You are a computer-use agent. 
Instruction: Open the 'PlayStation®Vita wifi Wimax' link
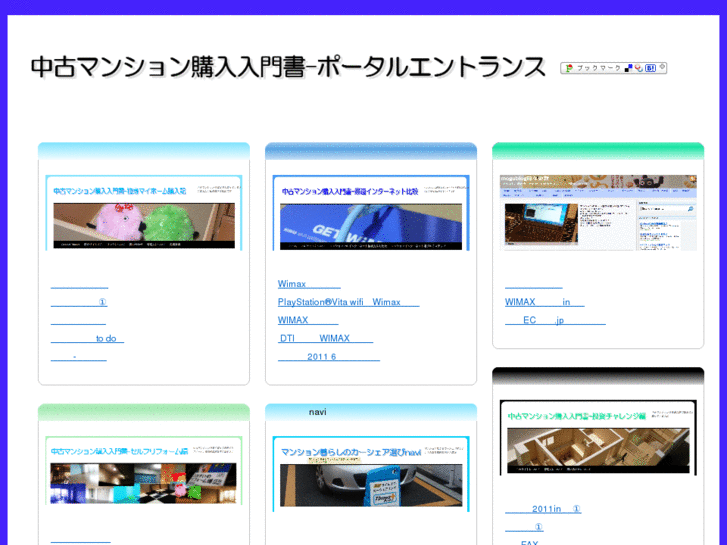(348, 302)
